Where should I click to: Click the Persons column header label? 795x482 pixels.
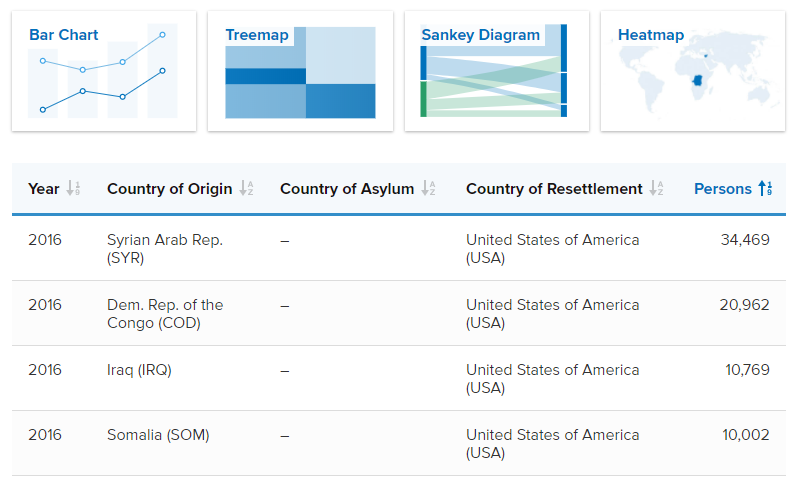(x=722, y=189)
